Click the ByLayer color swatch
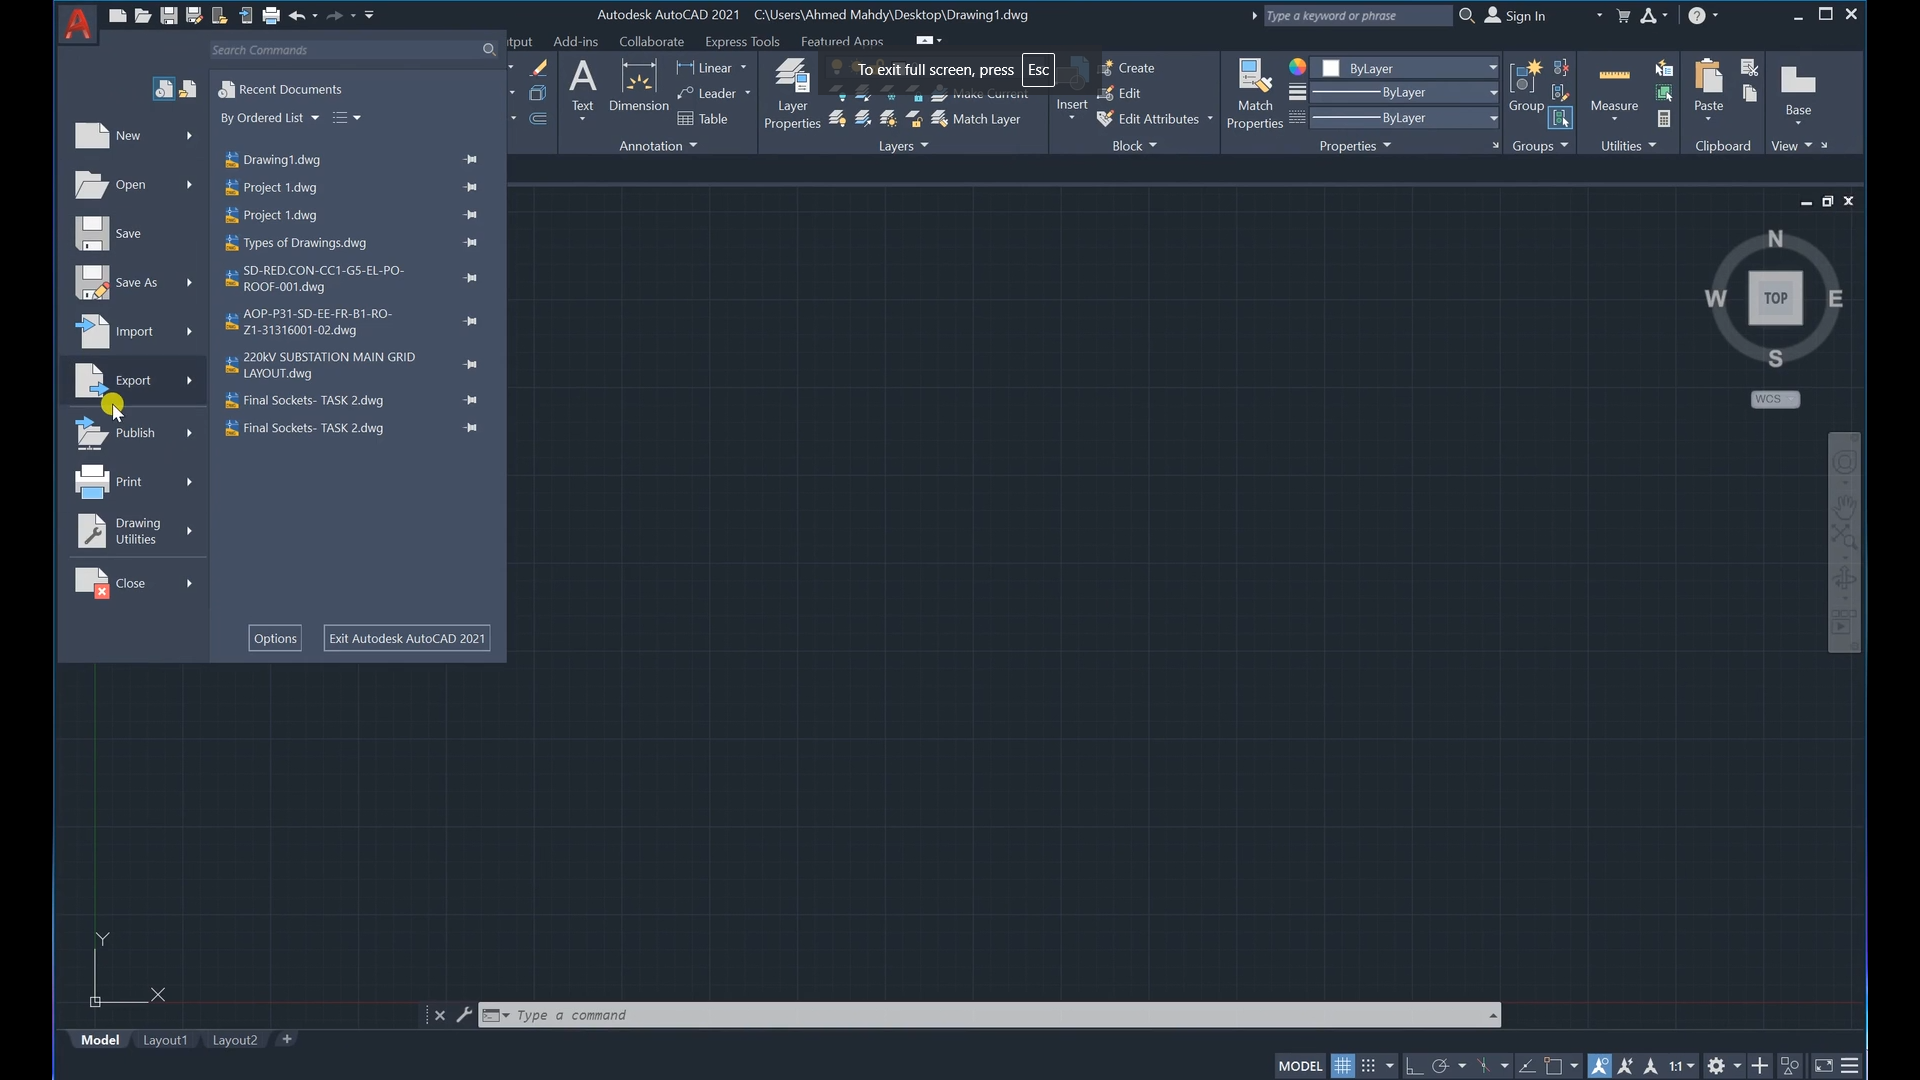 click(1330, 68)
